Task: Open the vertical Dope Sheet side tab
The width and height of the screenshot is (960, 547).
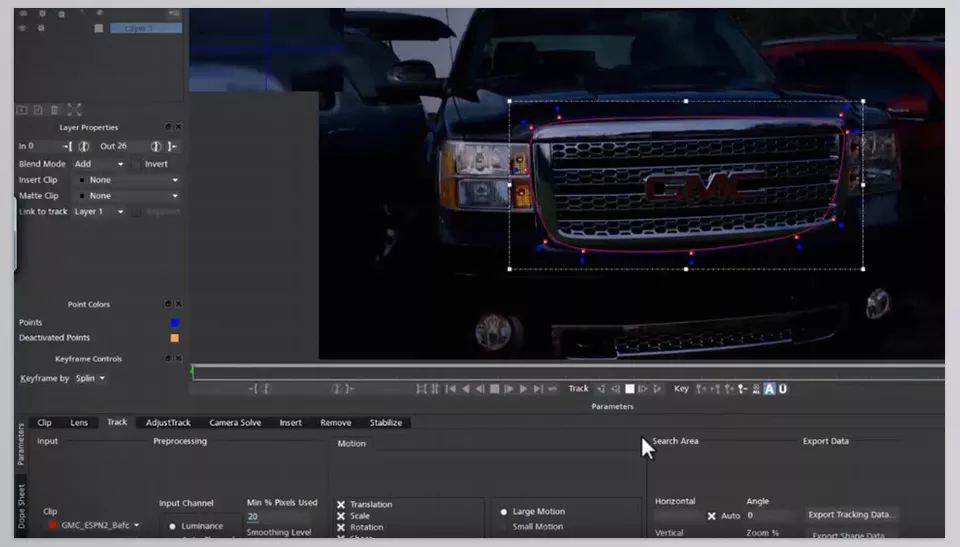Action: [x=21, y=507]
